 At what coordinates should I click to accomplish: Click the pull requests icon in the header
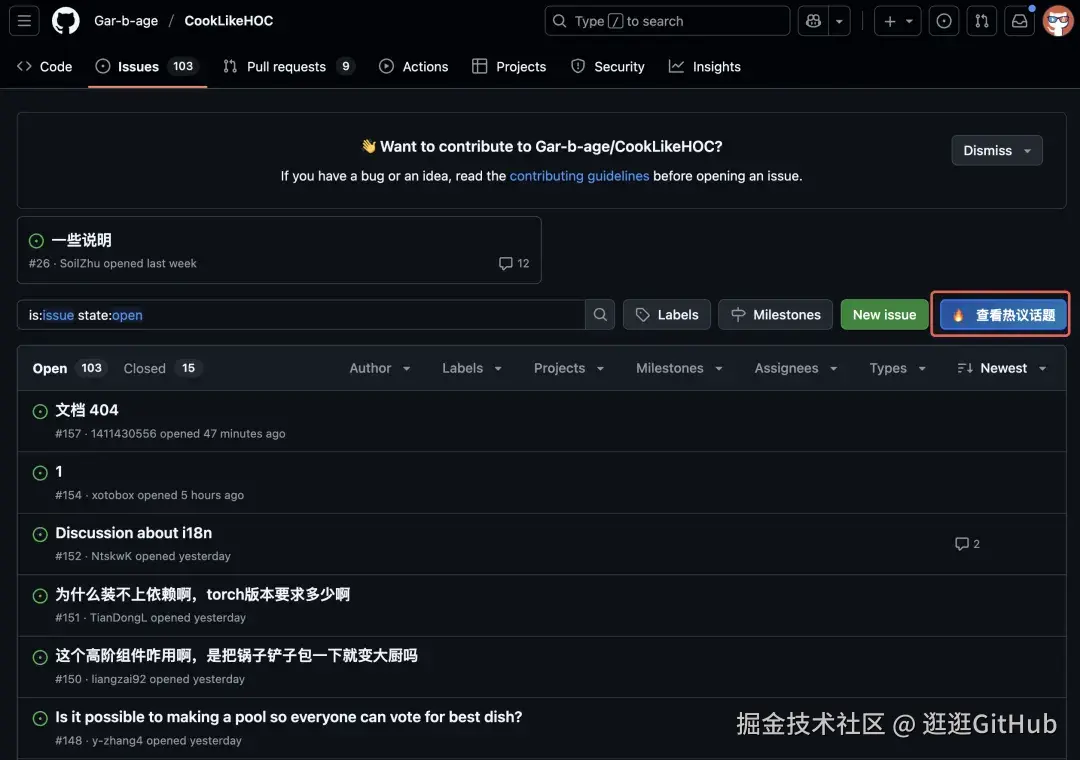tap(981, 20)
